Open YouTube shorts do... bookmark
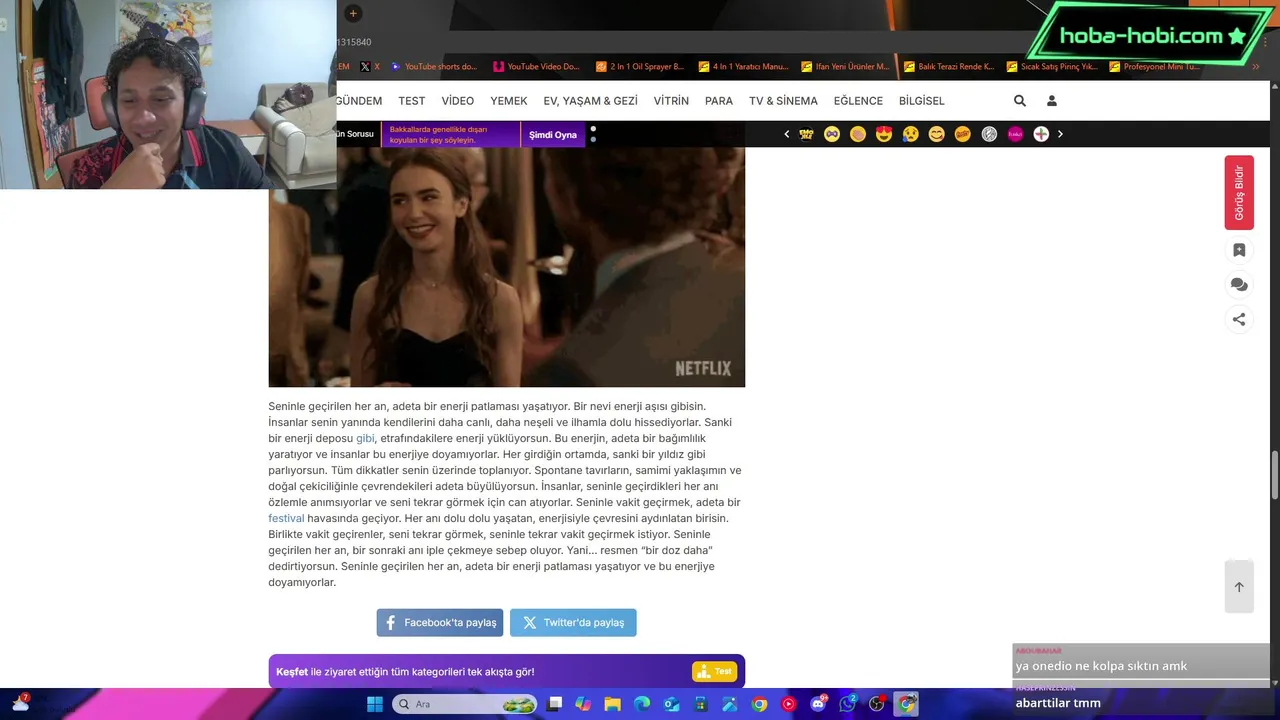The height and width of the screenshot is (720, 1280). point(435,67)
